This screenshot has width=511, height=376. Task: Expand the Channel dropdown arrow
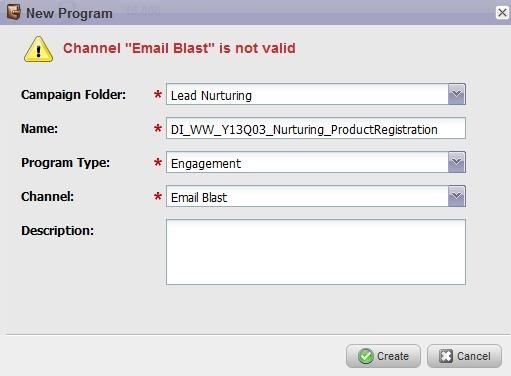tap(456, 196)
